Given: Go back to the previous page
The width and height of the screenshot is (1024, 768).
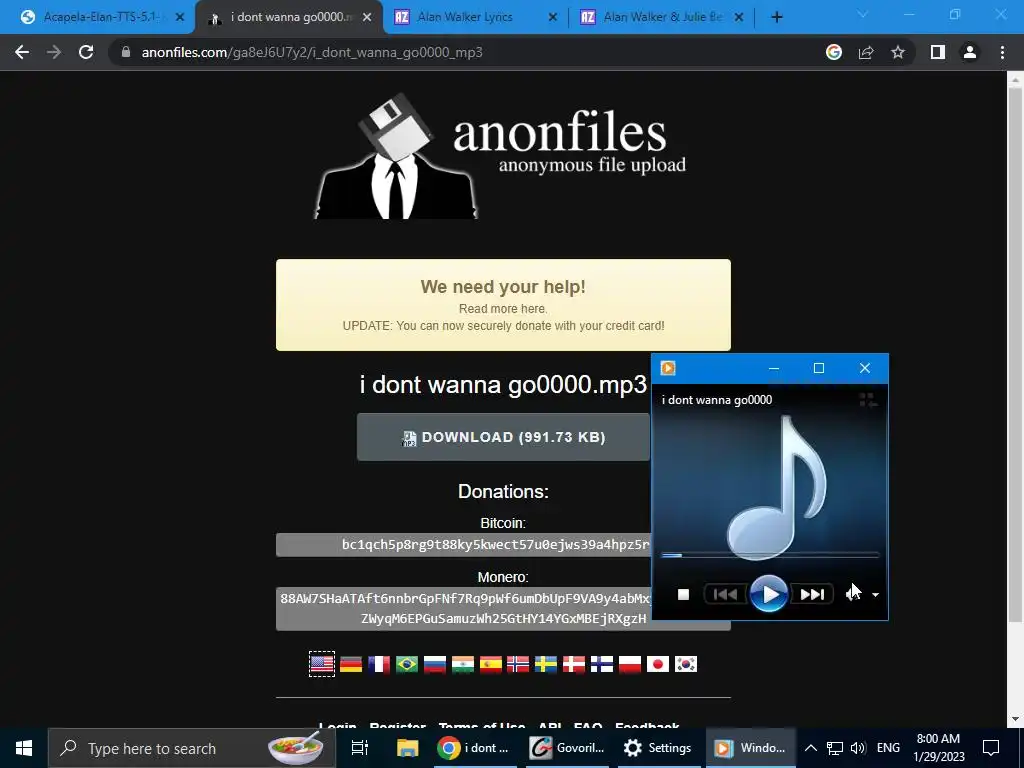Looking at the screenshot, I should click(x=22, y=52).
